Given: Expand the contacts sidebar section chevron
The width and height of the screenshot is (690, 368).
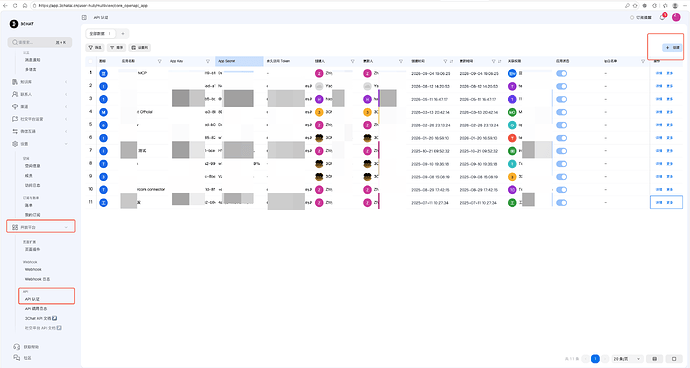Looking at the screenshot, I should pyautogui.click(x=66, y=94).
